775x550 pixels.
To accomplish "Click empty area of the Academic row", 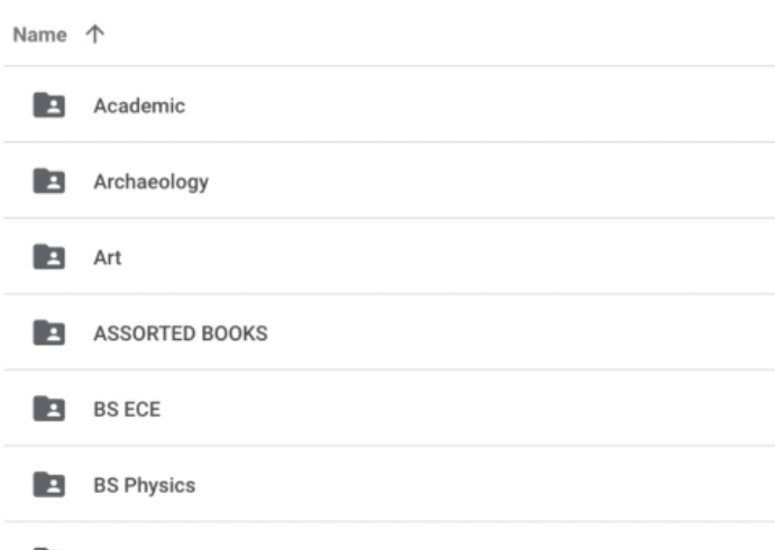I will click(x=479, y=105).
